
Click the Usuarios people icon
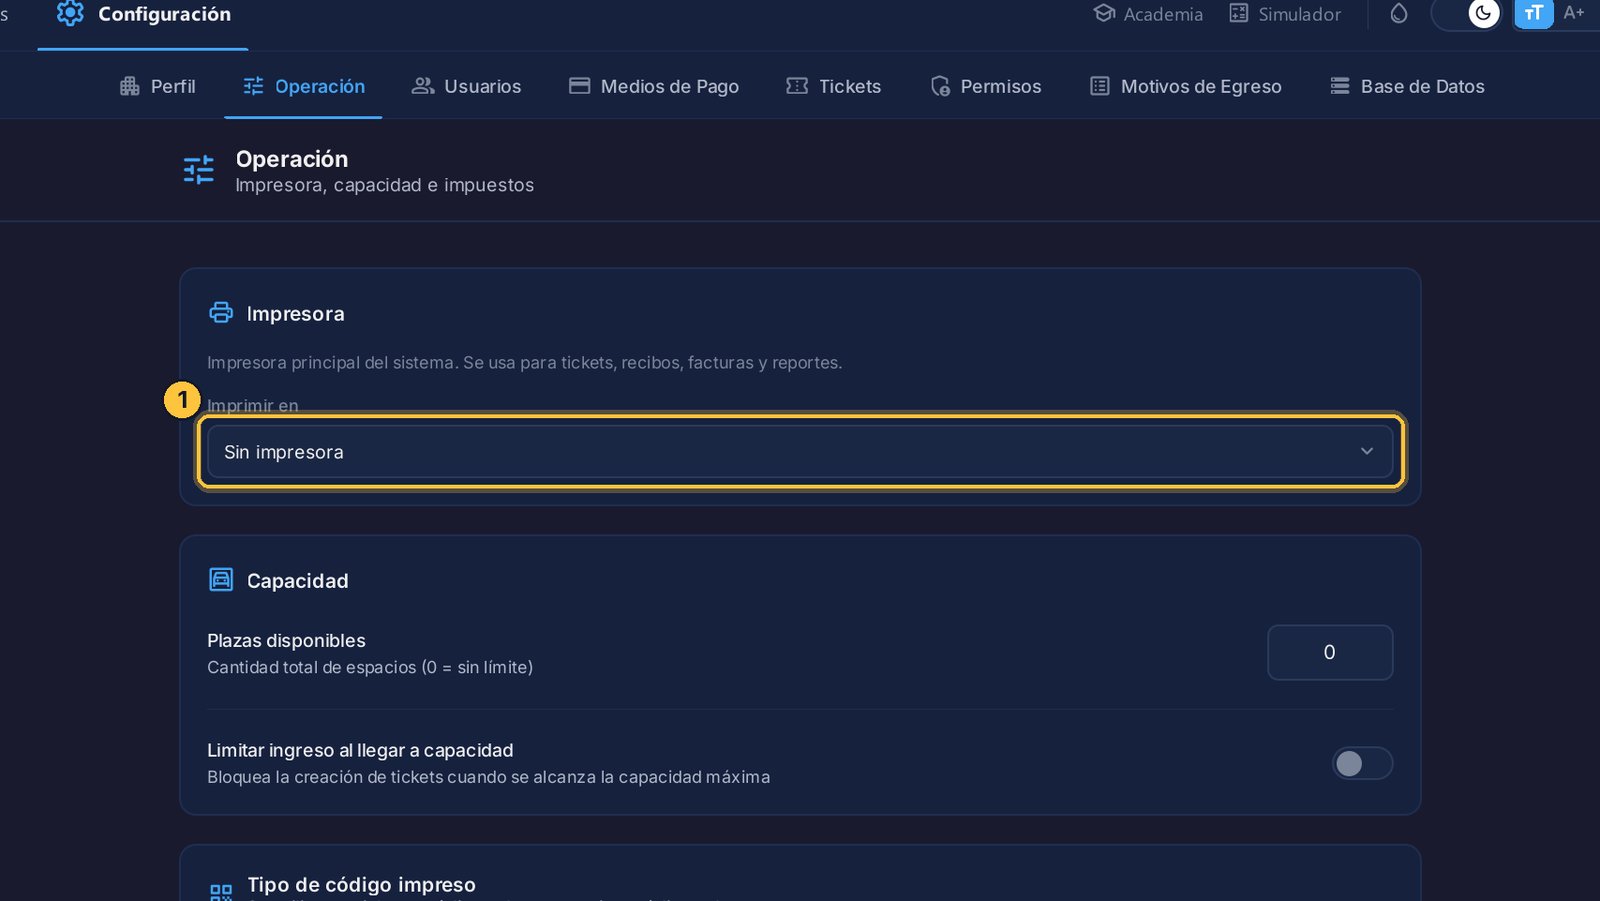tap(423, 86)
